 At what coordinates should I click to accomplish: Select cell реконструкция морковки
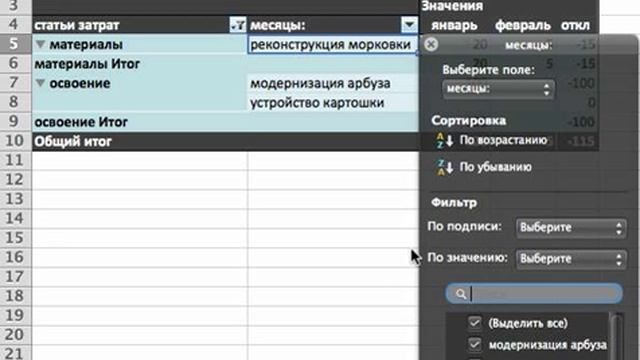click(x=333, y=44)
